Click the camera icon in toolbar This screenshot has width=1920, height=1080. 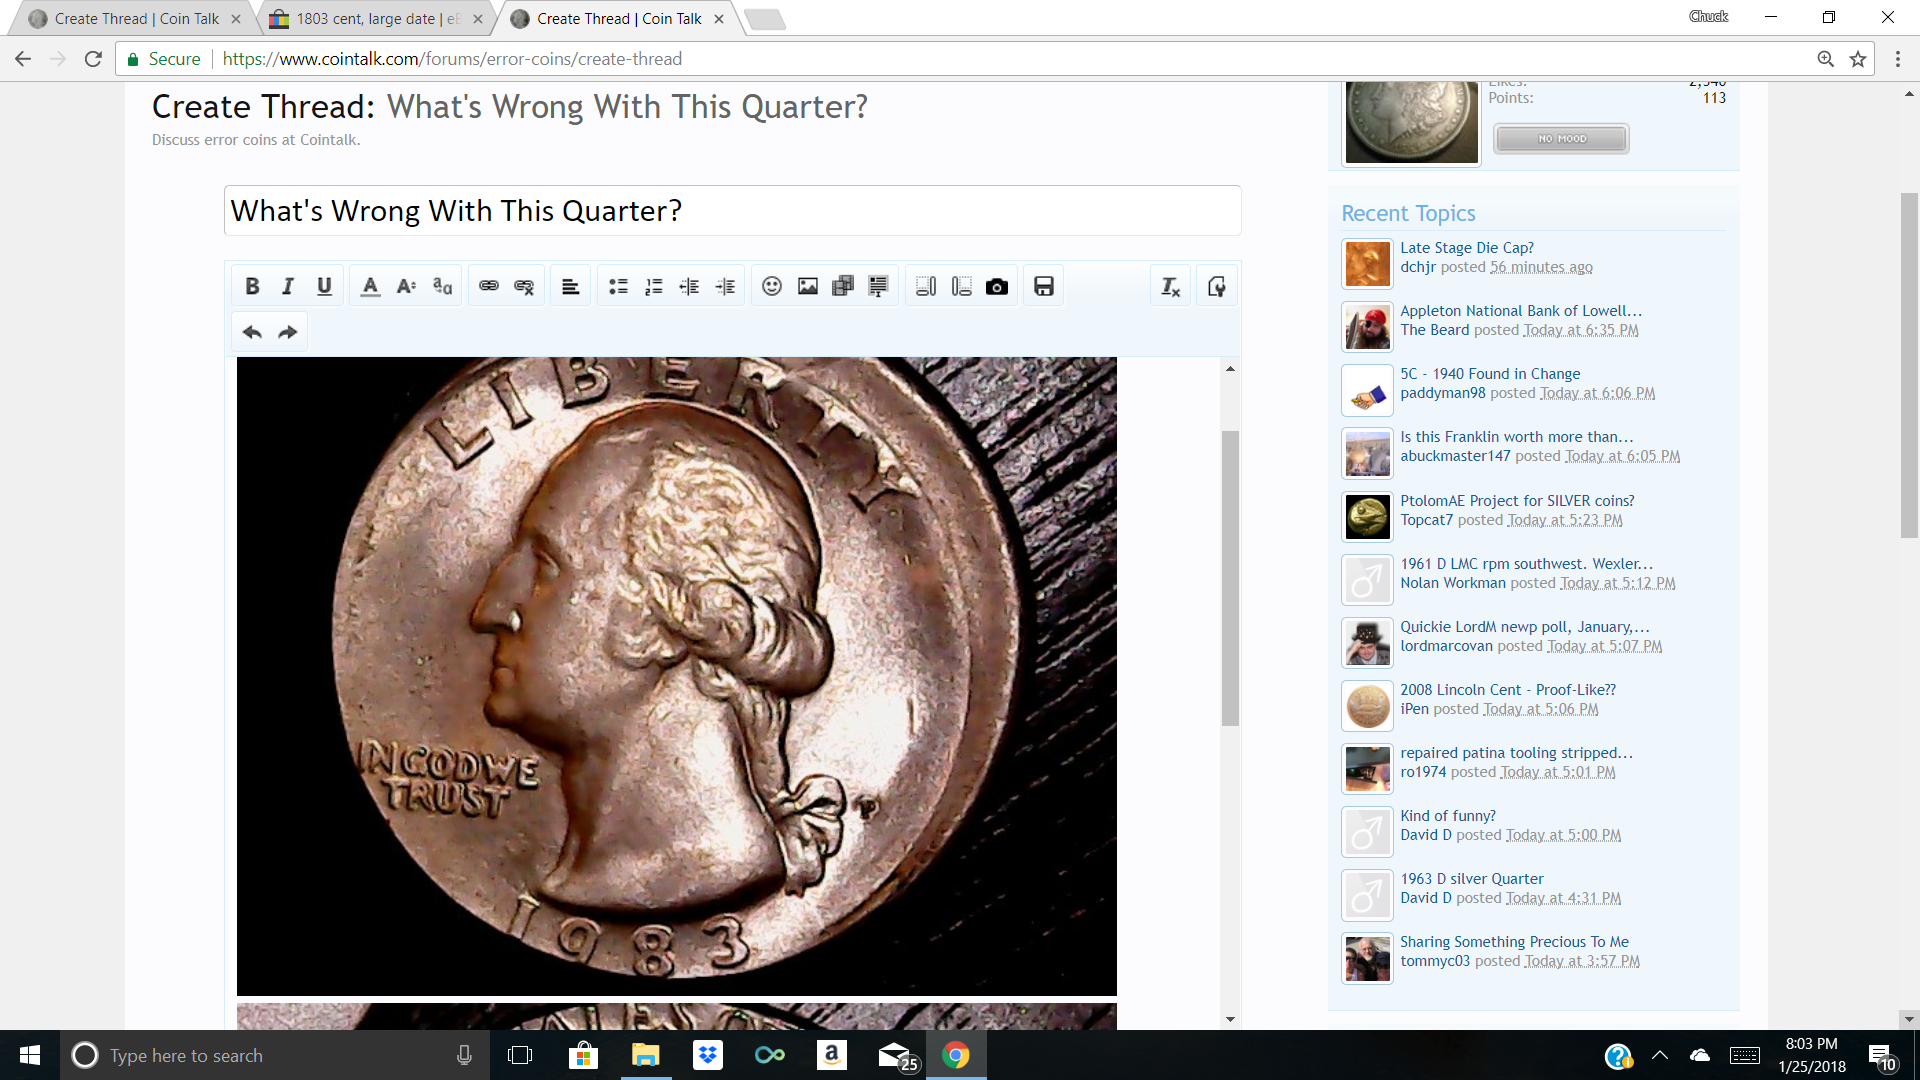996,287
